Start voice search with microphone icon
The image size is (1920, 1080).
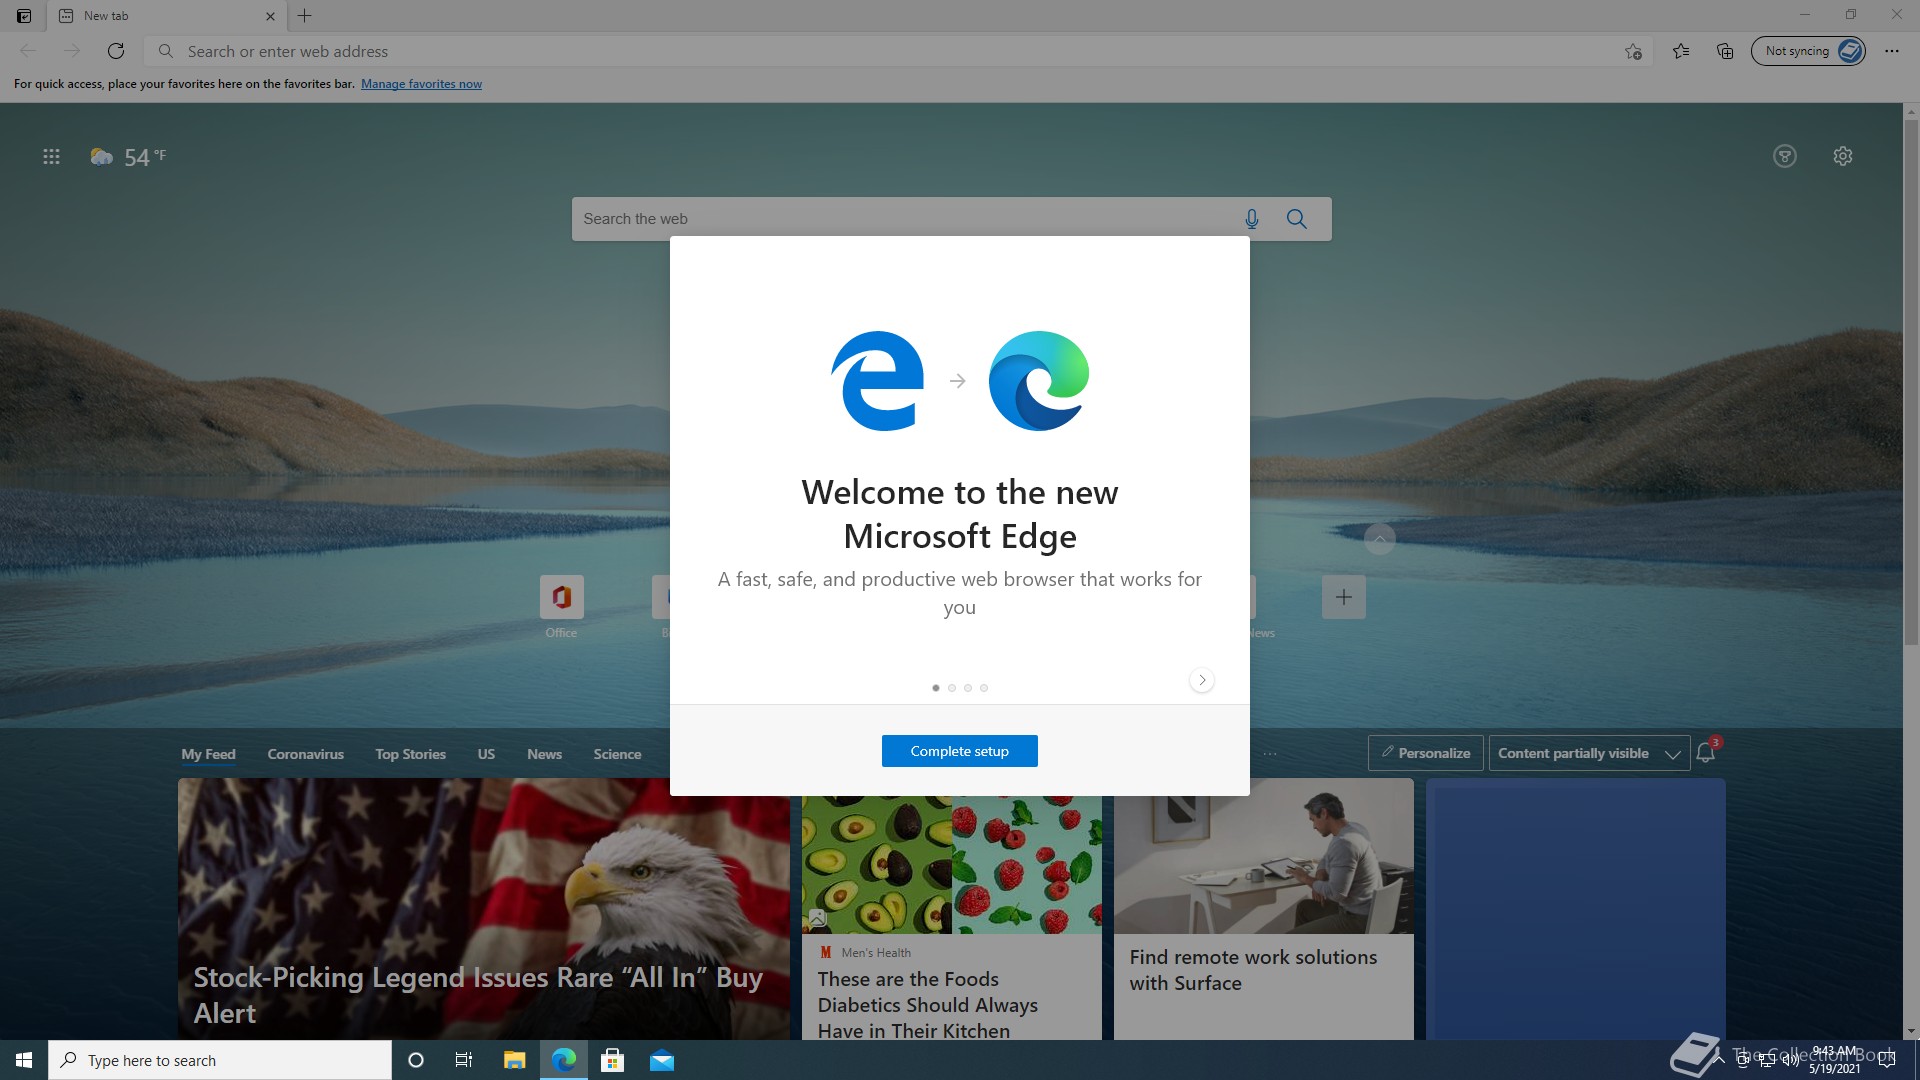pyautogui.click(x=1252, y=219)
